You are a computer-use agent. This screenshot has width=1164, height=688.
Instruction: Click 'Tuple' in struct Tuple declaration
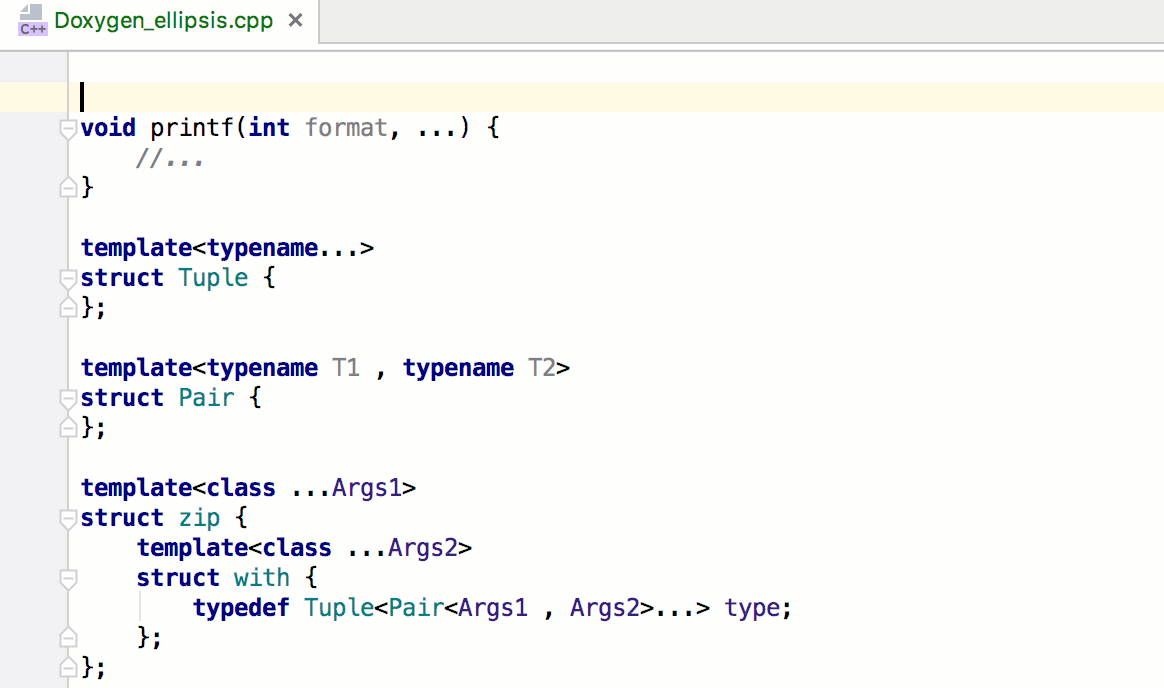tap(213, 278)
